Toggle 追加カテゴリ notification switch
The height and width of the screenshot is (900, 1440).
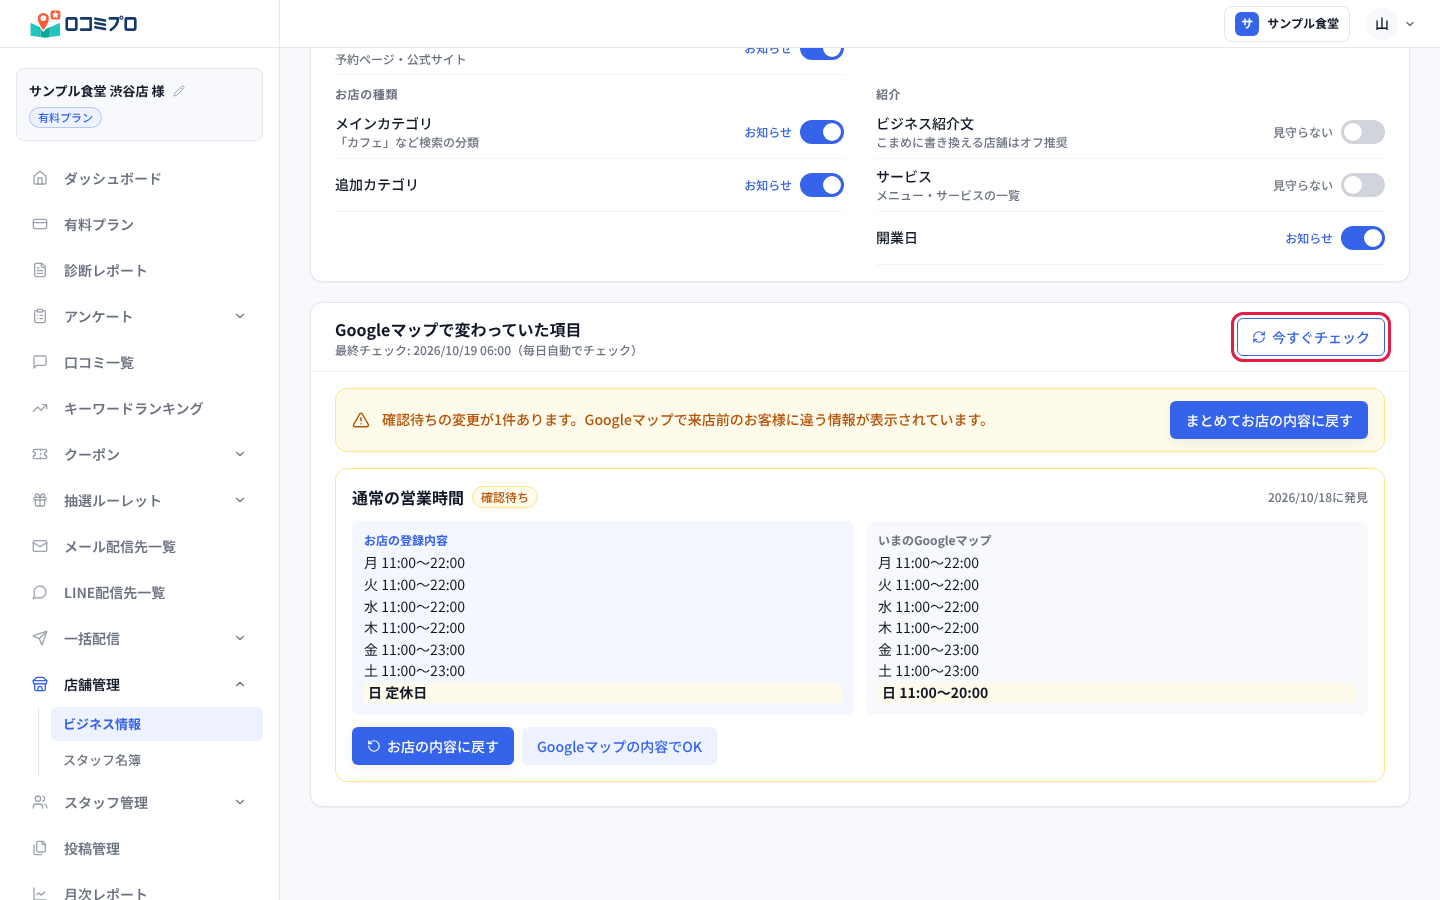pyautogui.click(x=822, y=185)
